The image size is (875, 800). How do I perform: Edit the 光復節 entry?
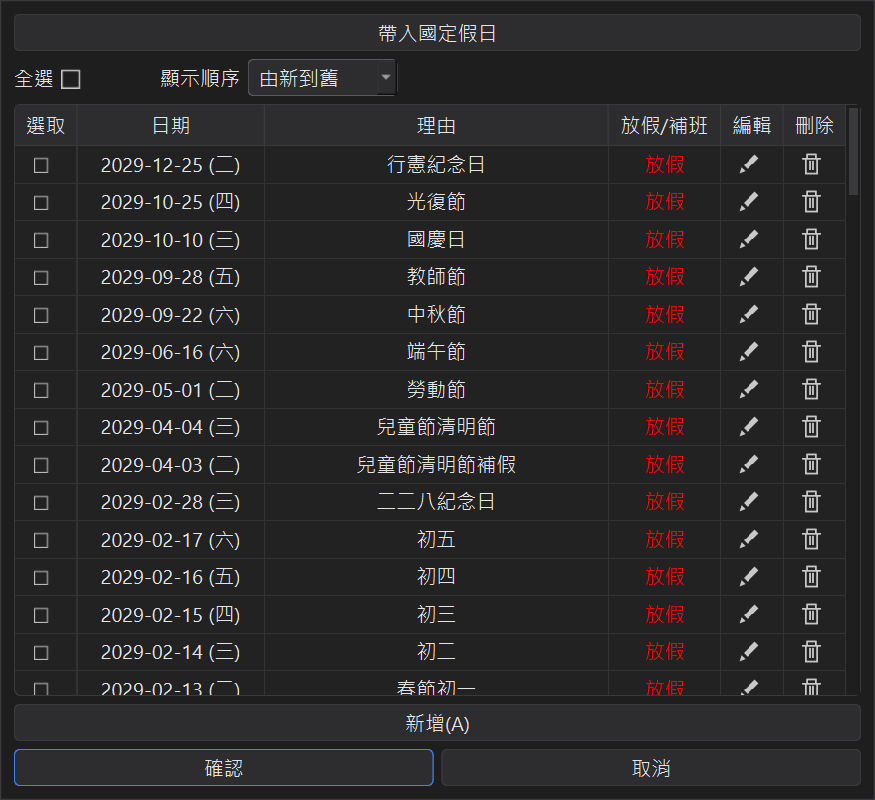click(749, 202)
